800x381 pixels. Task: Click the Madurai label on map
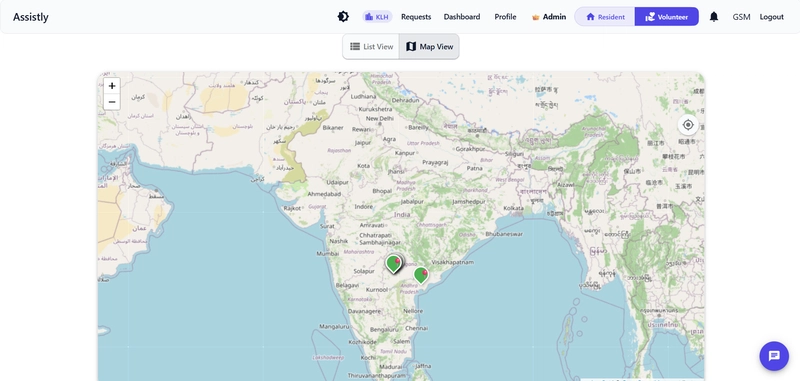coord(391,367)
